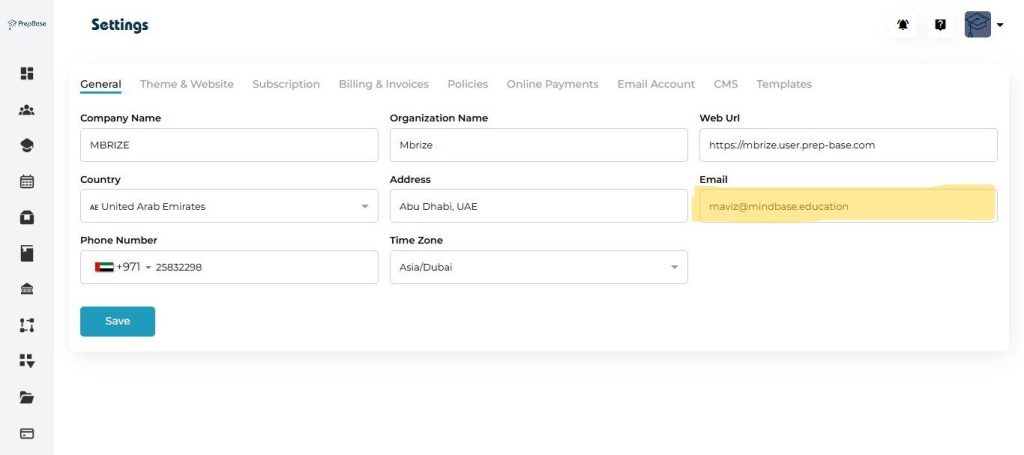Go to the Online Payments tab
1024x455 pixels.
[x=552, y=84]
